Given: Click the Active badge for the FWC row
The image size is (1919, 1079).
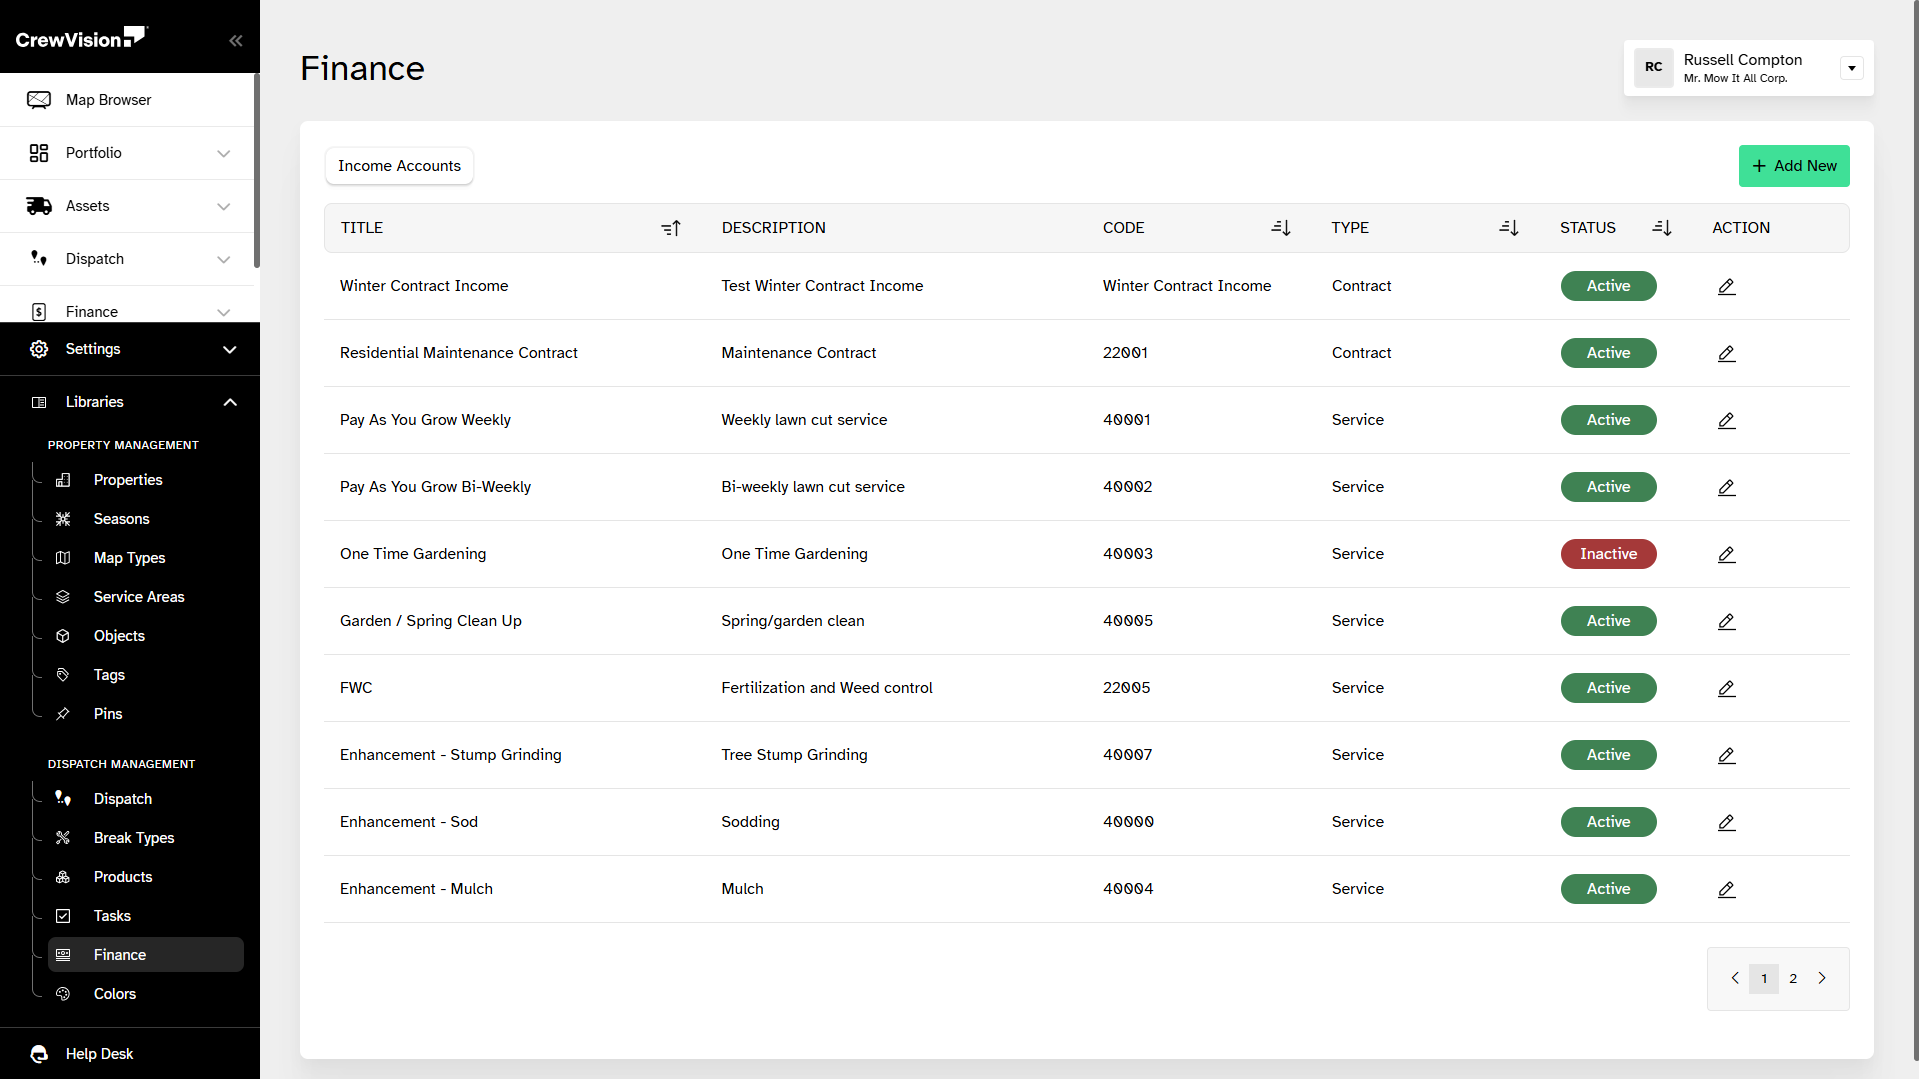Looking at the screenshot, I should [x=1608, y=688].
